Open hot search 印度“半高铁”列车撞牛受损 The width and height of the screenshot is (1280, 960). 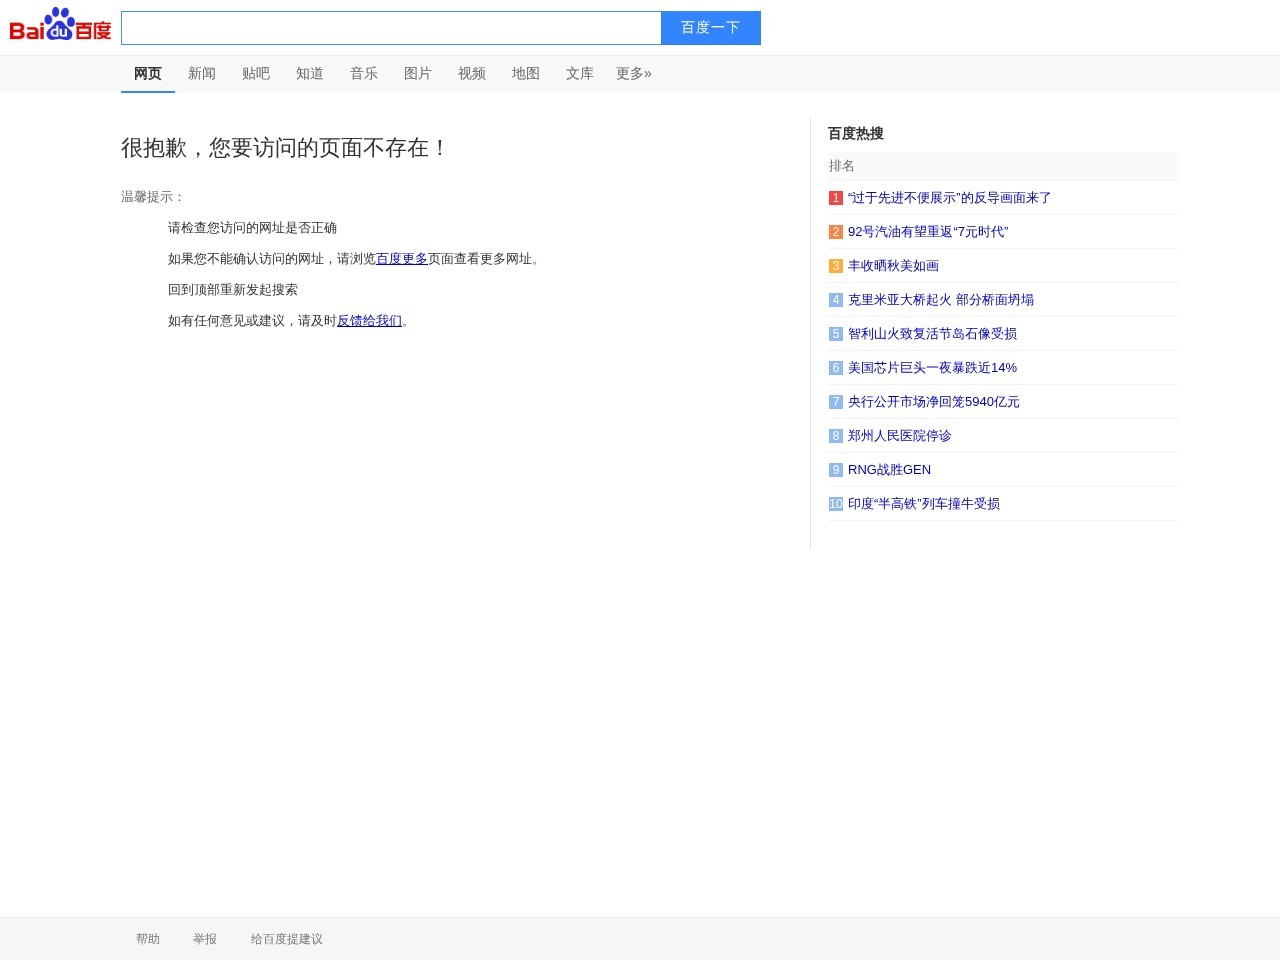924,504
